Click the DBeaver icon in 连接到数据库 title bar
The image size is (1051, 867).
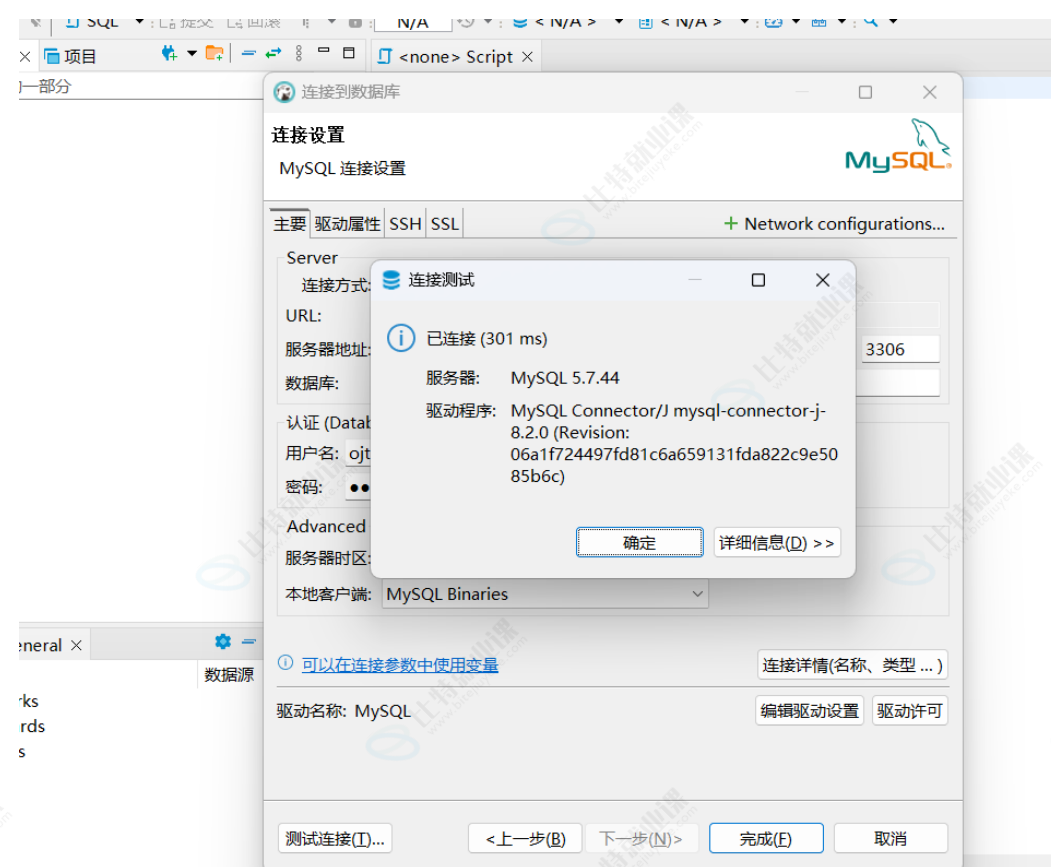click(284, 92)
